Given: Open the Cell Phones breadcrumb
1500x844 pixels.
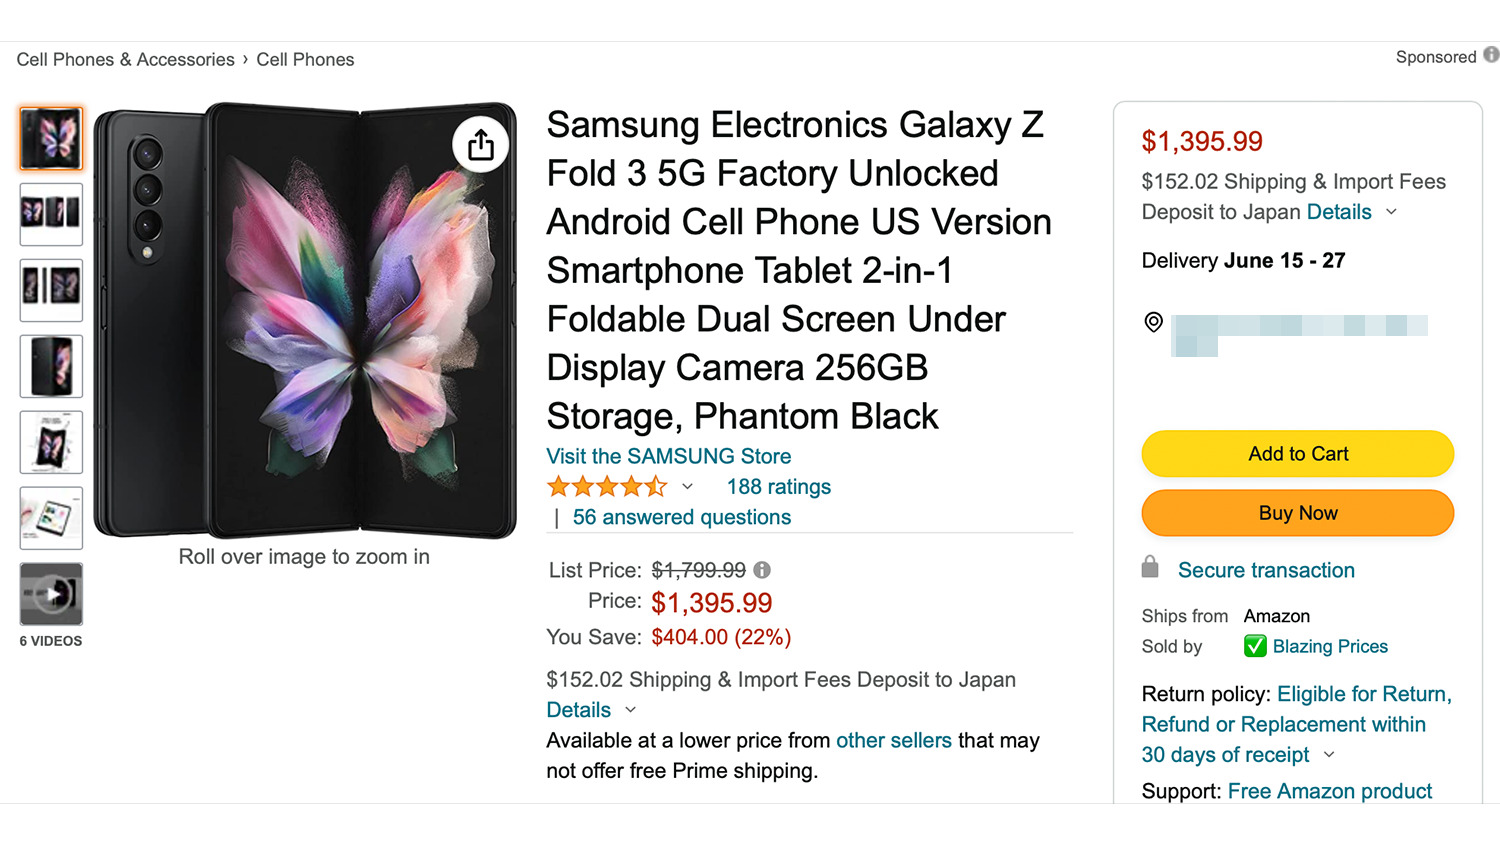Looking at the screenshot, I should coord(305,60).
